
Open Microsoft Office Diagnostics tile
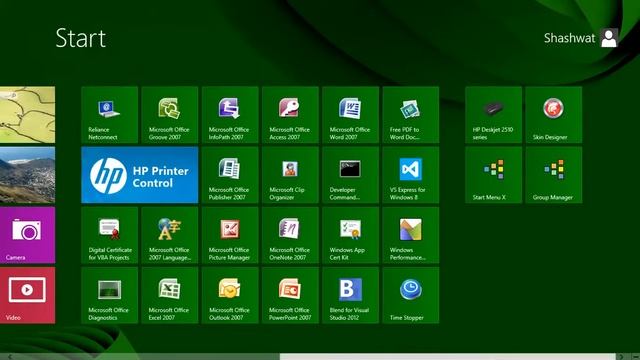pos(109,296)
